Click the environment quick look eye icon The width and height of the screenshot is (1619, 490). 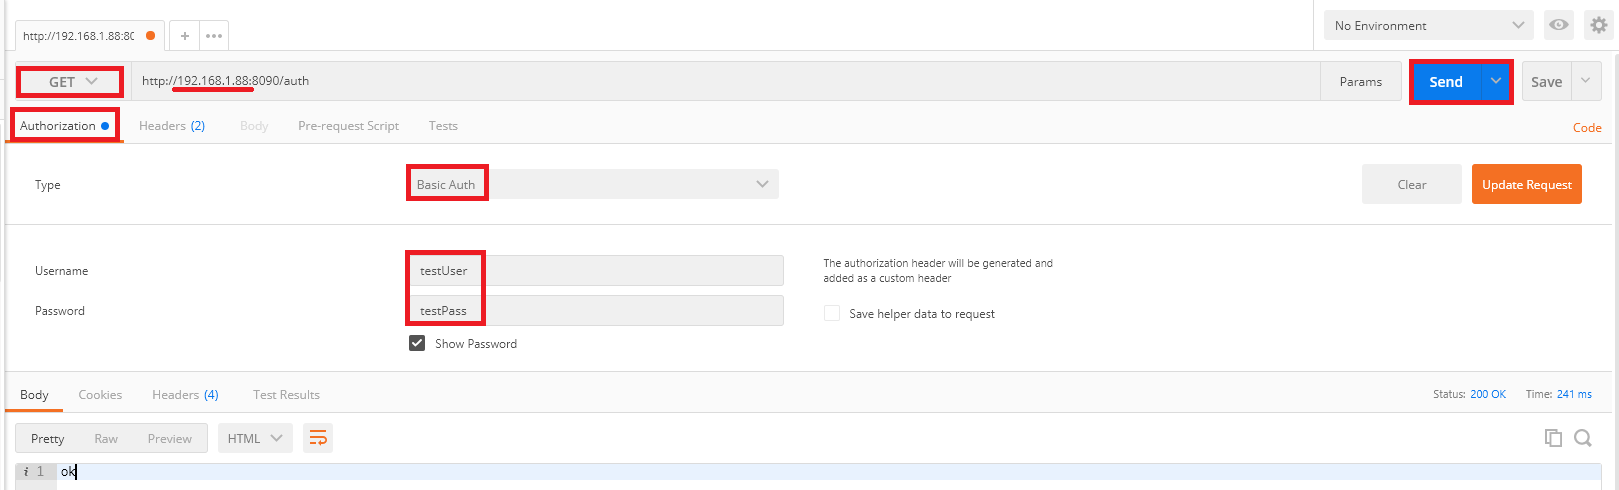click(1558, 25)
